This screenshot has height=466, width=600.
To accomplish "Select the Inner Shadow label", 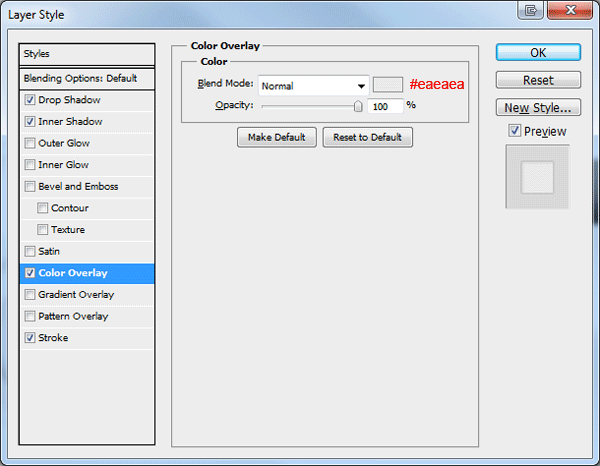I will coord(70,122).
